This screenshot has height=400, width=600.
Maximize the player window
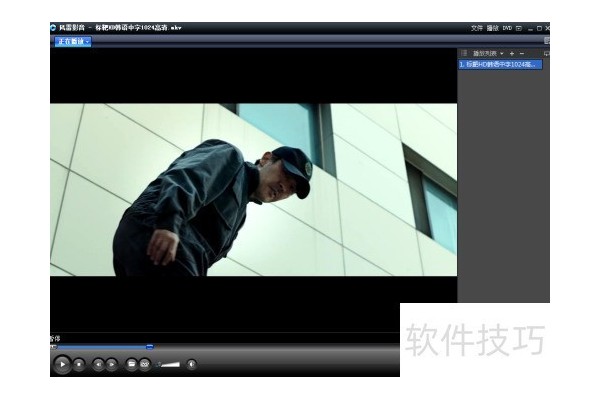point(540,28)
